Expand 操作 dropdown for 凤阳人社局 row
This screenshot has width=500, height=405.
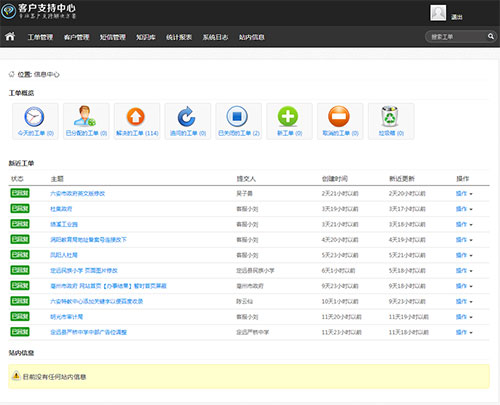pos(464,255)
